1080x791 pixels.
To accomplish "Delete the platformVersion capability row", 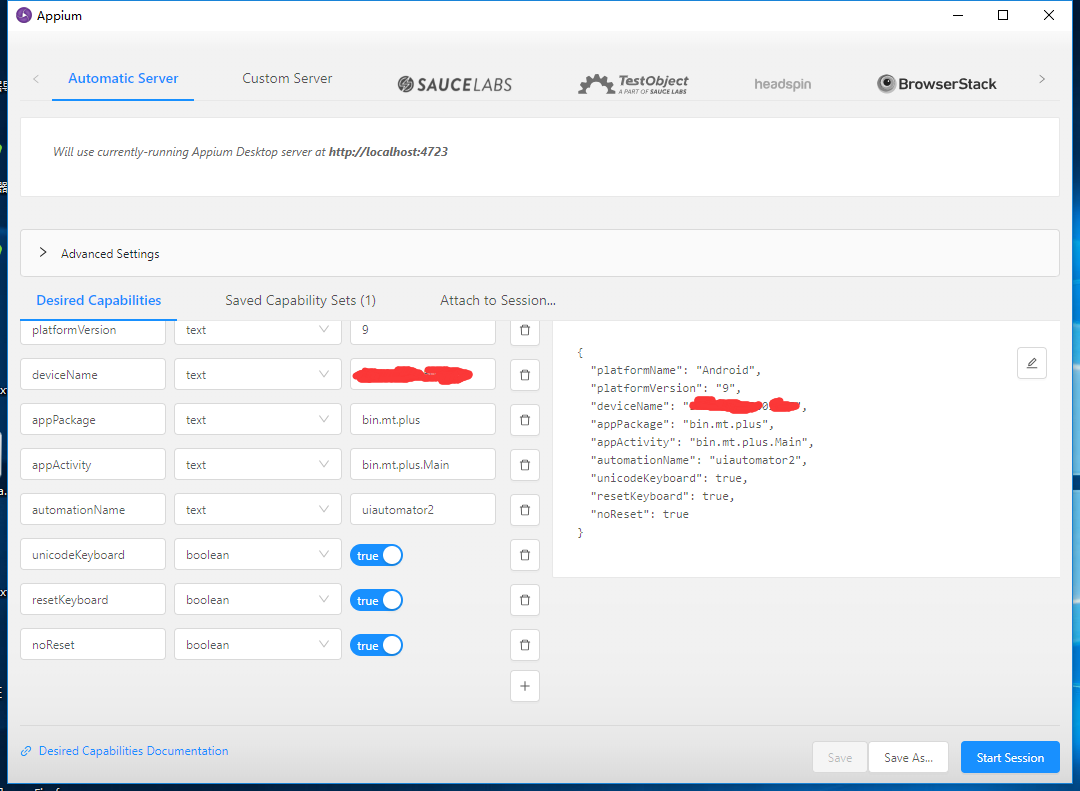I will (x=524, y=331).
